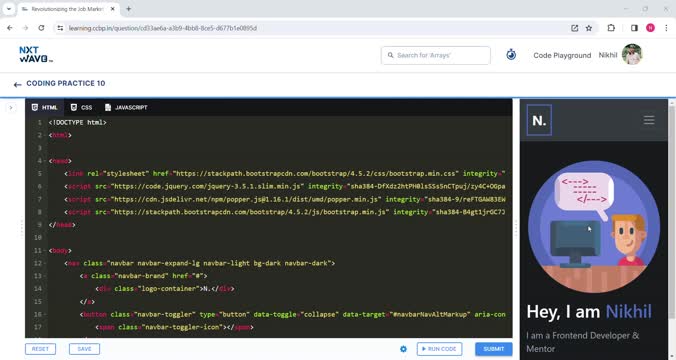View site information icon in address bar

coord(60,28)
